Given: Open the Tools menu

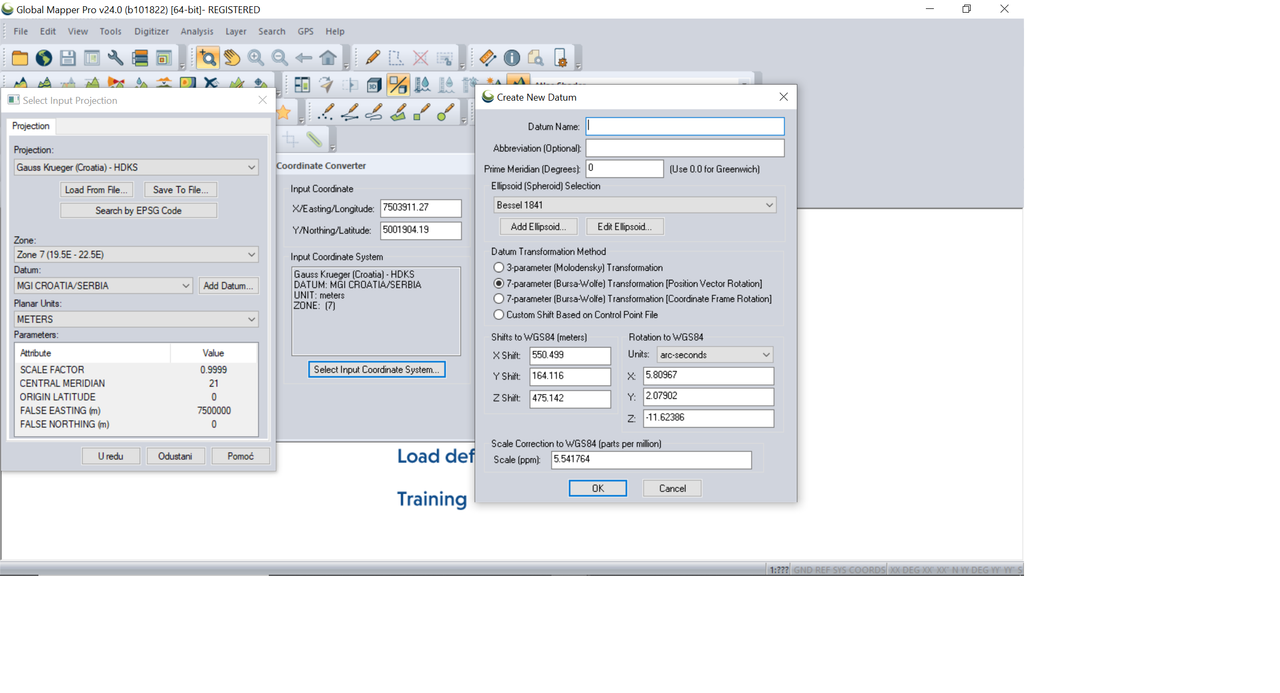Looking at the screenshot, I should [x=110, y=31].
